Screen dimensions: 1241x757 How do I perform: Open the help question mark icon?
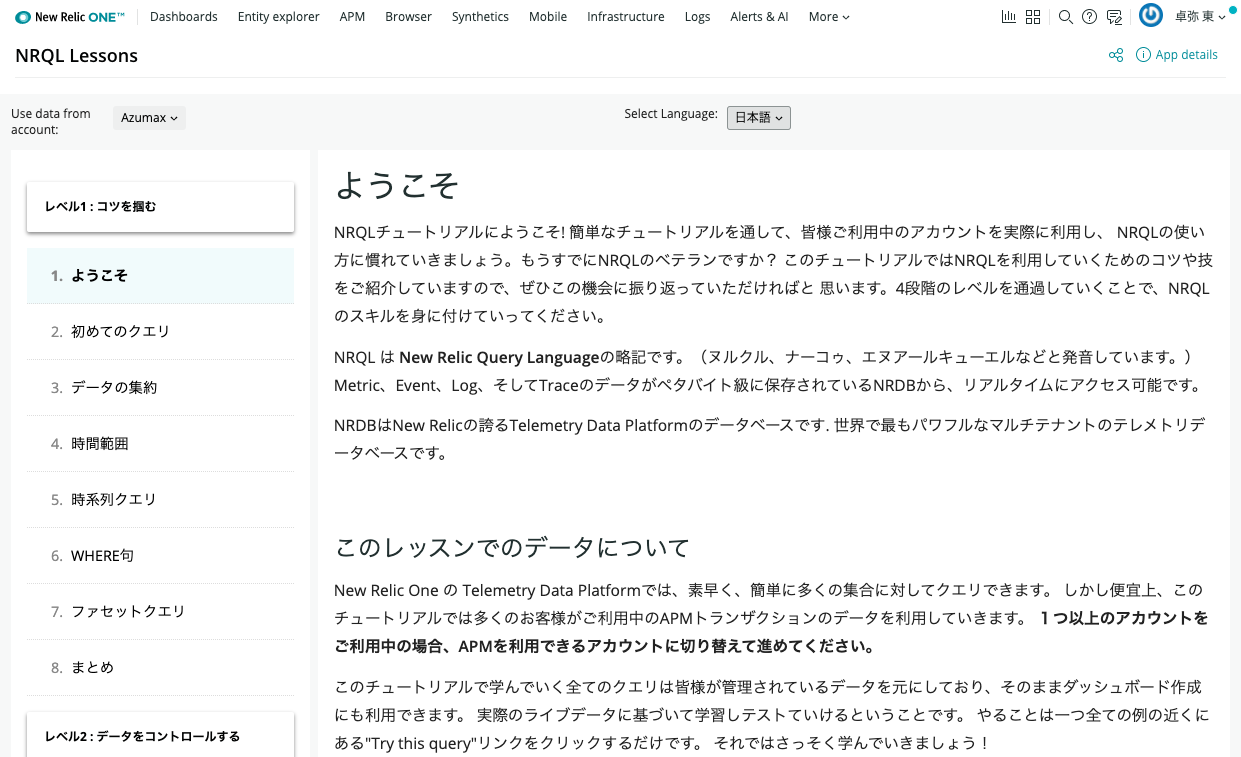(1089, 17)
